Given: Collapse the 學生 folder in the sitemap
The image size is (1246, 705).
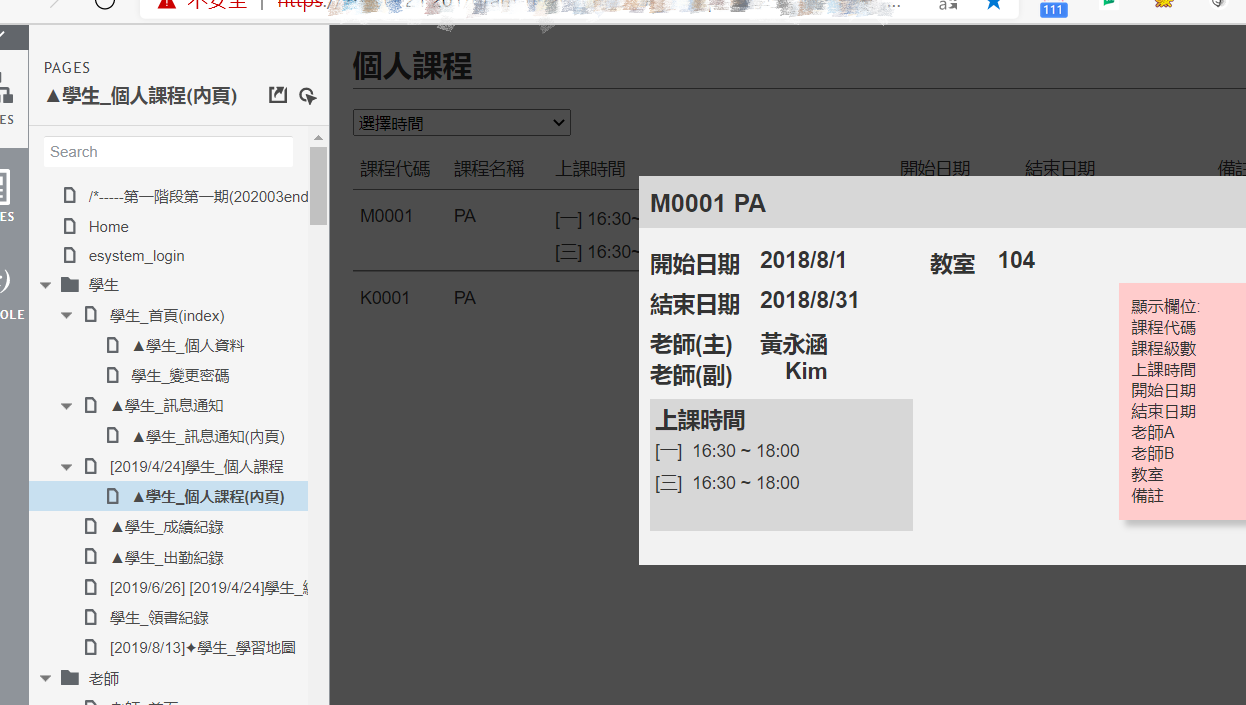Looking at the screenshot, I should pos(45,284).
